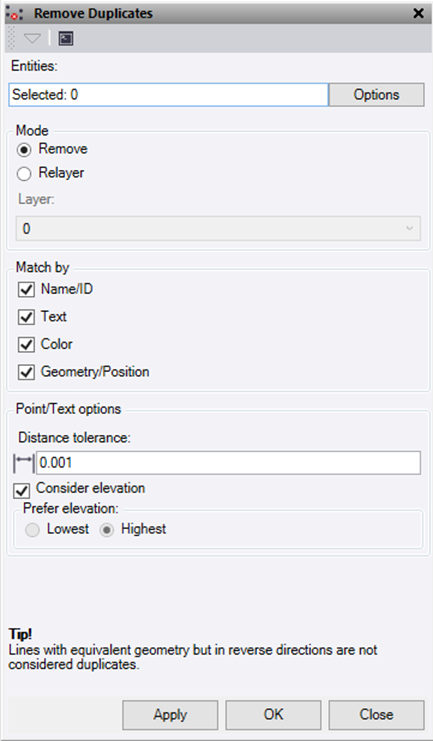This screenshot has width=433, height=741.
Task: Click the command window toolbar icon
Action: (66, 38)
